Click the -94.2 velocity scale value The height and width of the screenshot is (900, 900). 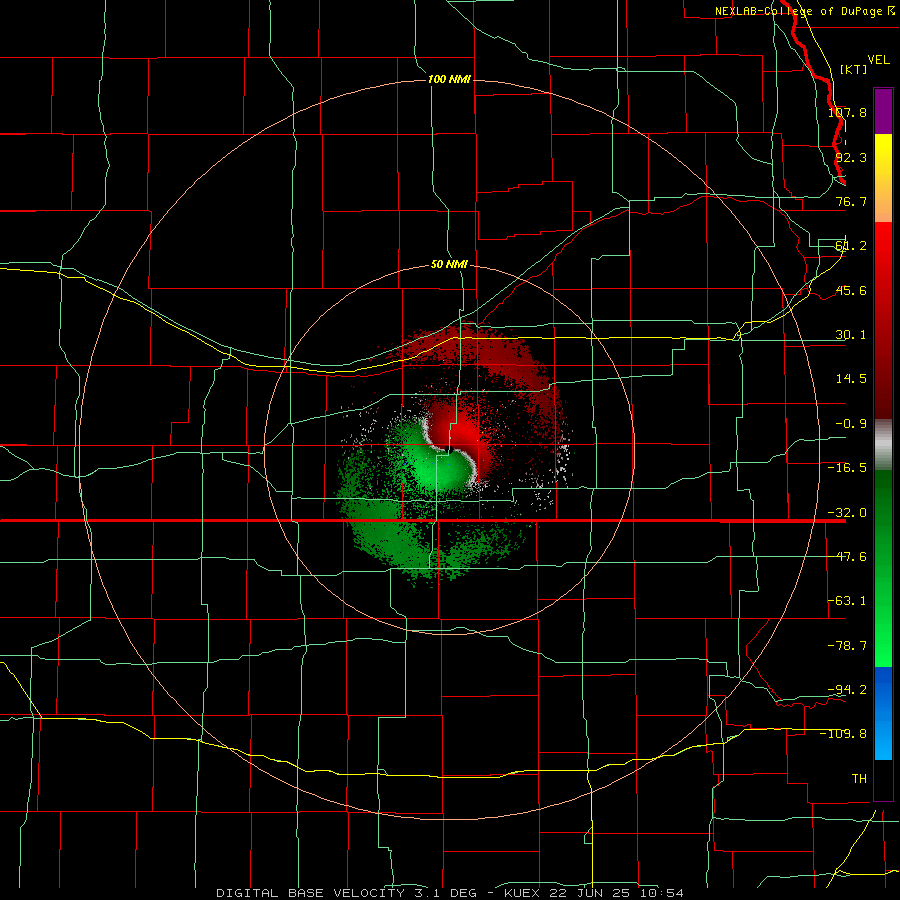tap(847, 690)
